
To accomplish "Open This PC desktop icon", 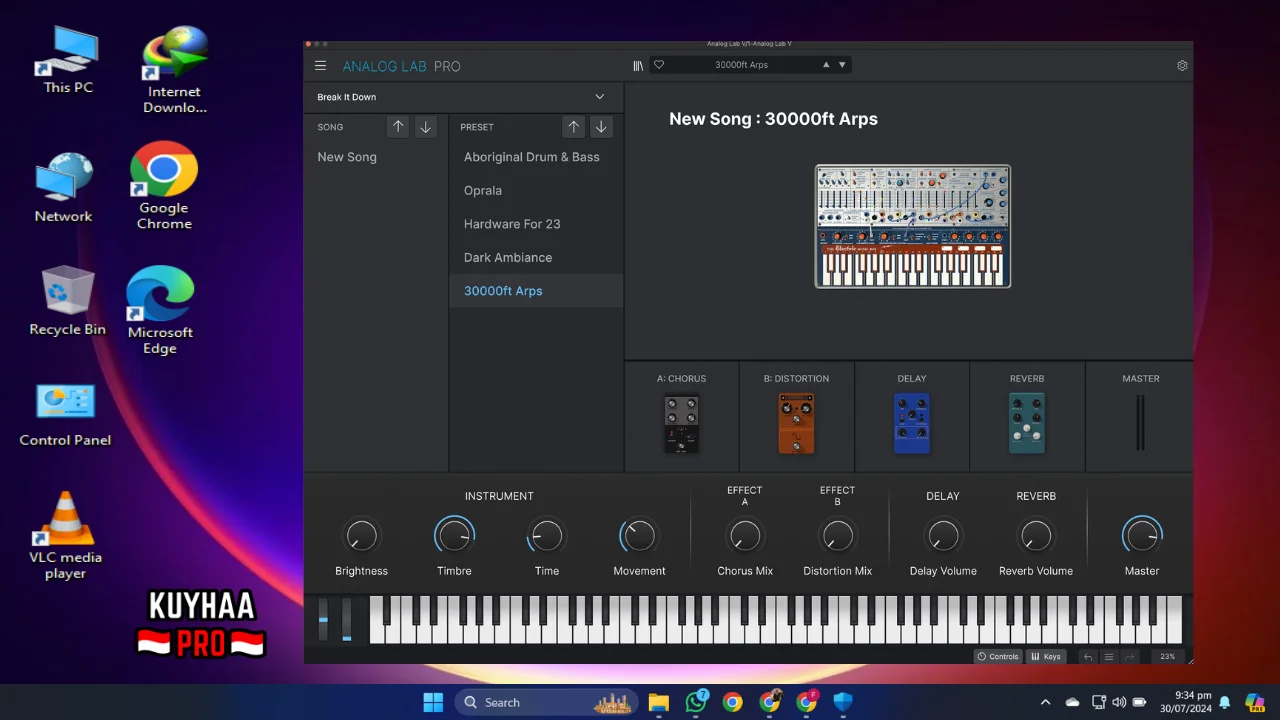I will tap(68, 60).
